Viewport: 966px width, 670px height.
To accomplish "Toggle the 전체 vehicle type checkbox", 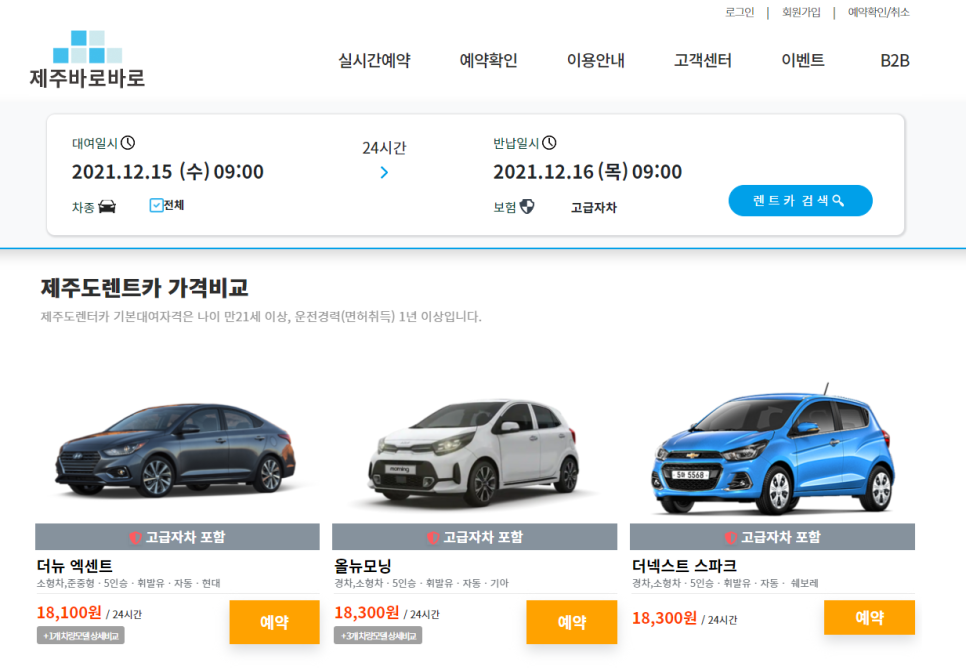I will 156,205.
